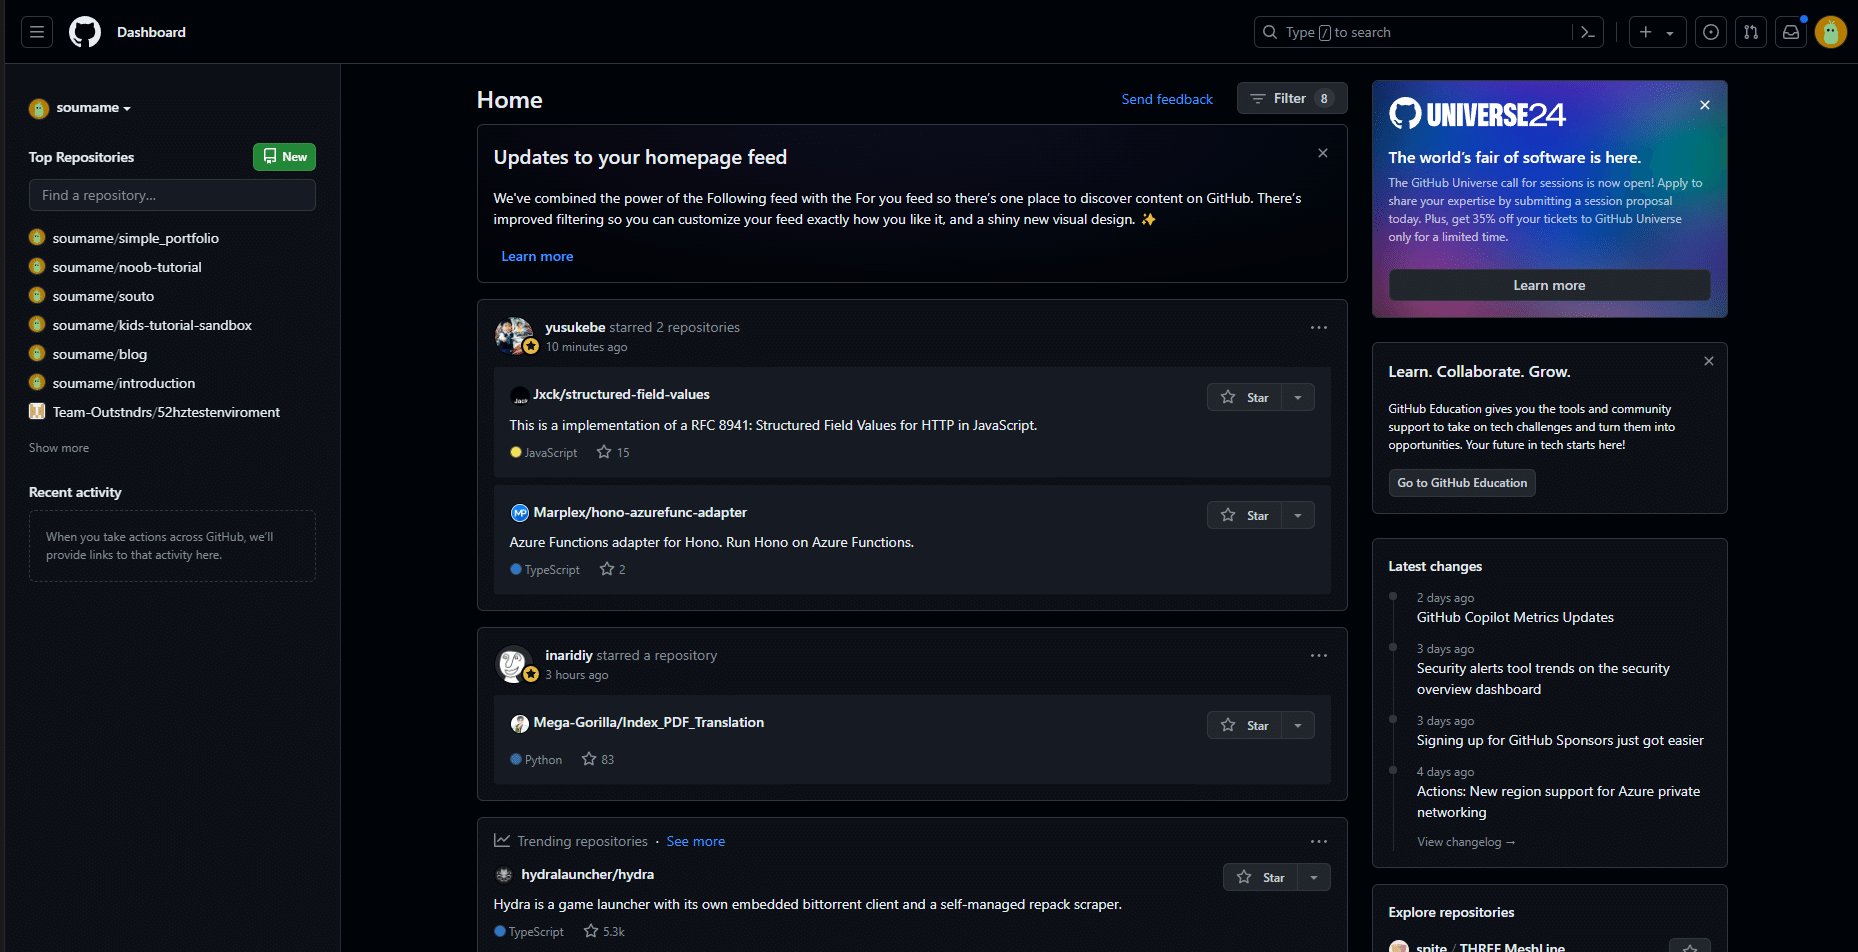Expand star list dropdown for Jxck/structured-field-values

tap(1298, 397)
